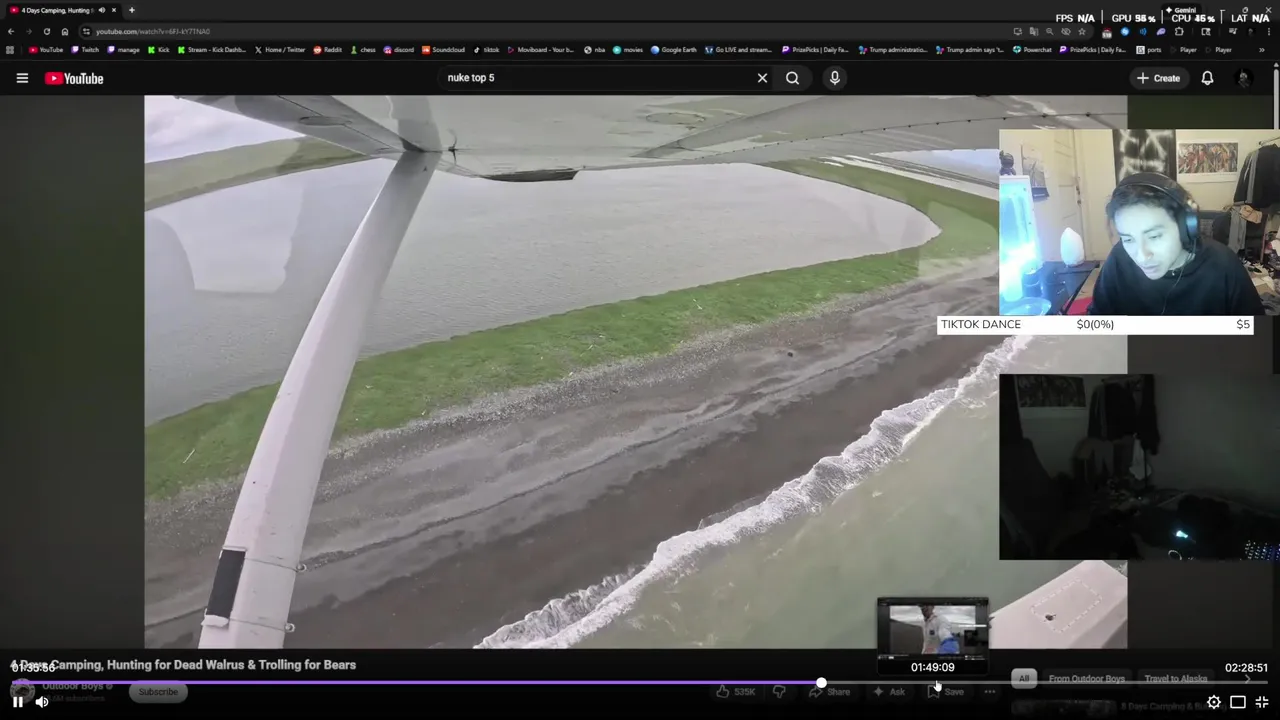Screen dimensions: 1280x720
Task: Like the video (535K)
Action: [x=735, y=692]
